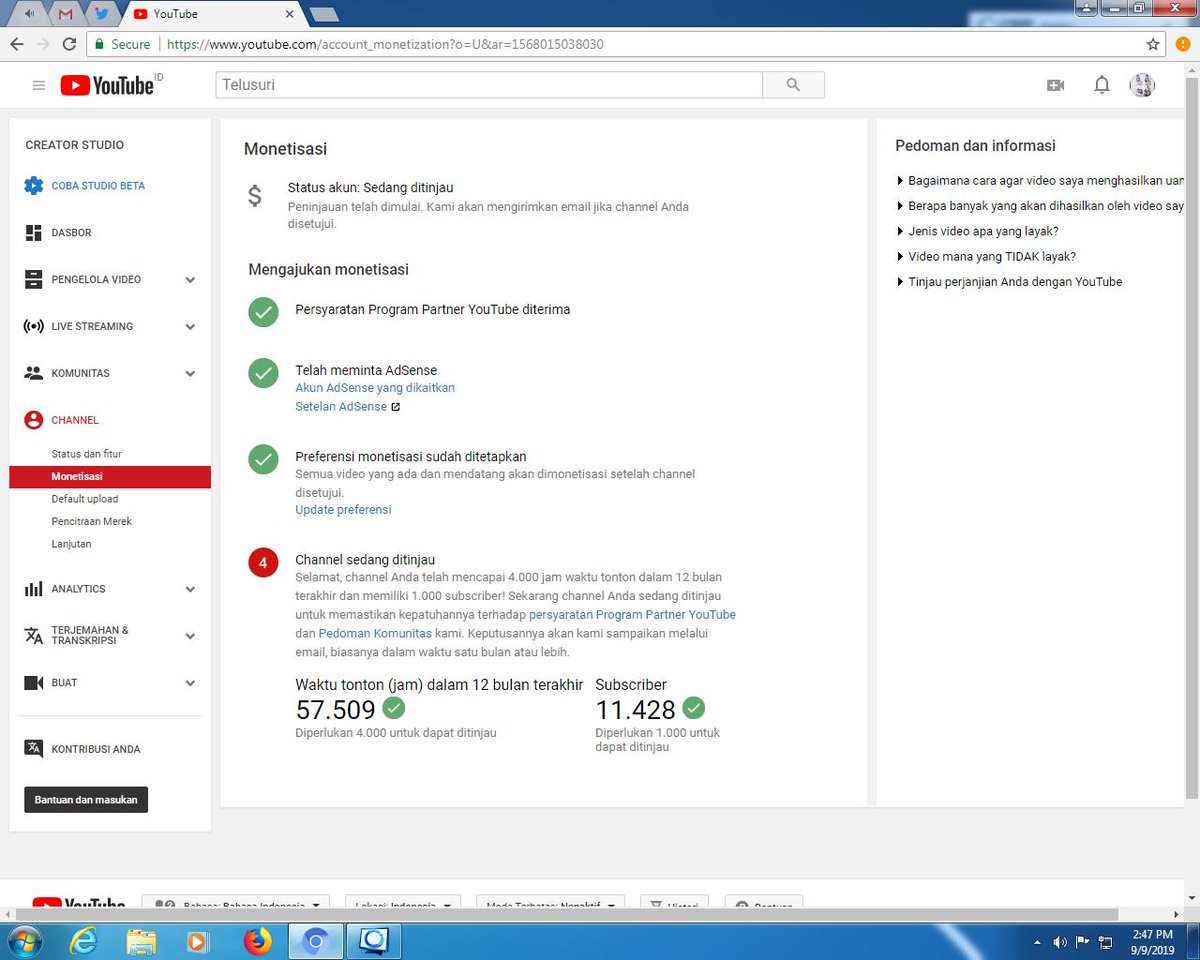Viewport: 1200px width, 960px height.
Task: Open the Twitter pinned tab
Action: 100,14
